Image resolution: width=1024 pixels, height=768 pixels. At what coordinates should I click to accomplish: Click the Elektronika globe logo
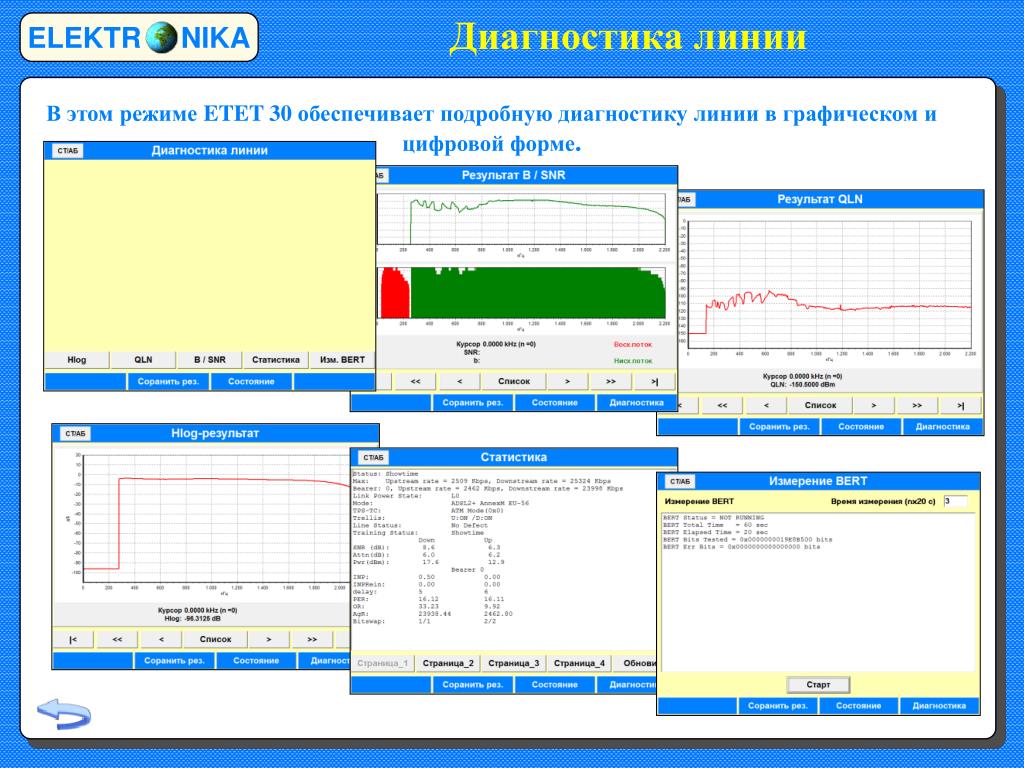point(161,37)
